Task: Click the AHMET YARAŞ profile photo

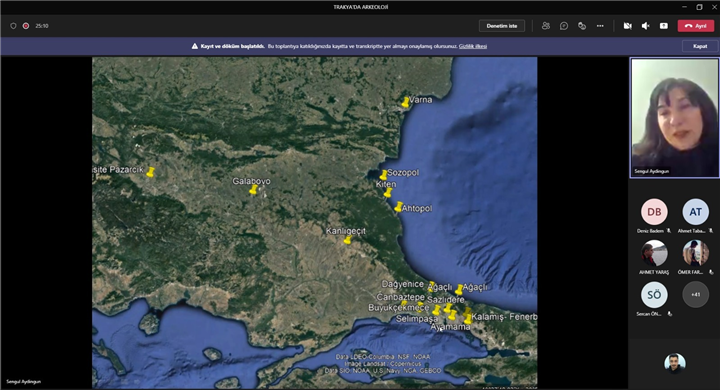Action: tap(654, 253)
